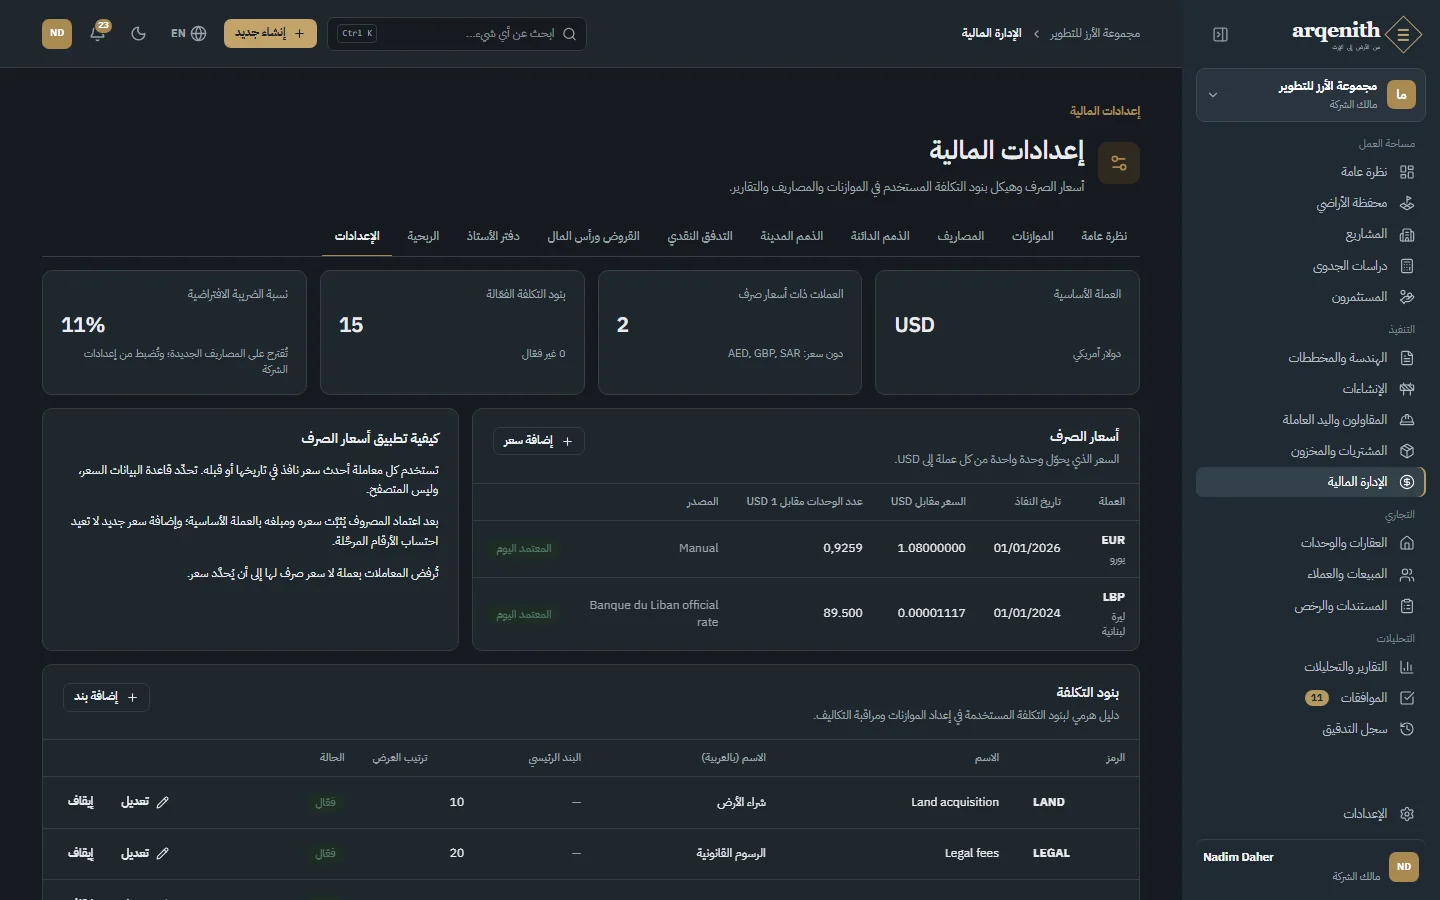Click the المقاولون واليد العاملة helmet icon

(x=1407, y=420)
